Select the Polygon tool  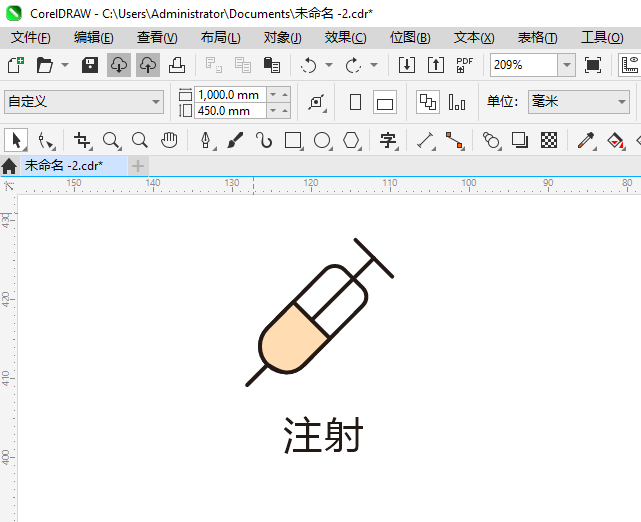[351, 140]
